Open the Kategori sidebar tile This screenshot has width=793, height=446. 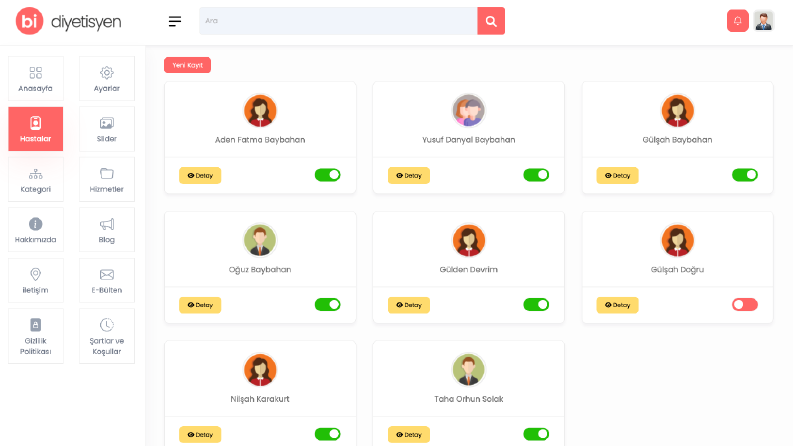pos(35,180)
